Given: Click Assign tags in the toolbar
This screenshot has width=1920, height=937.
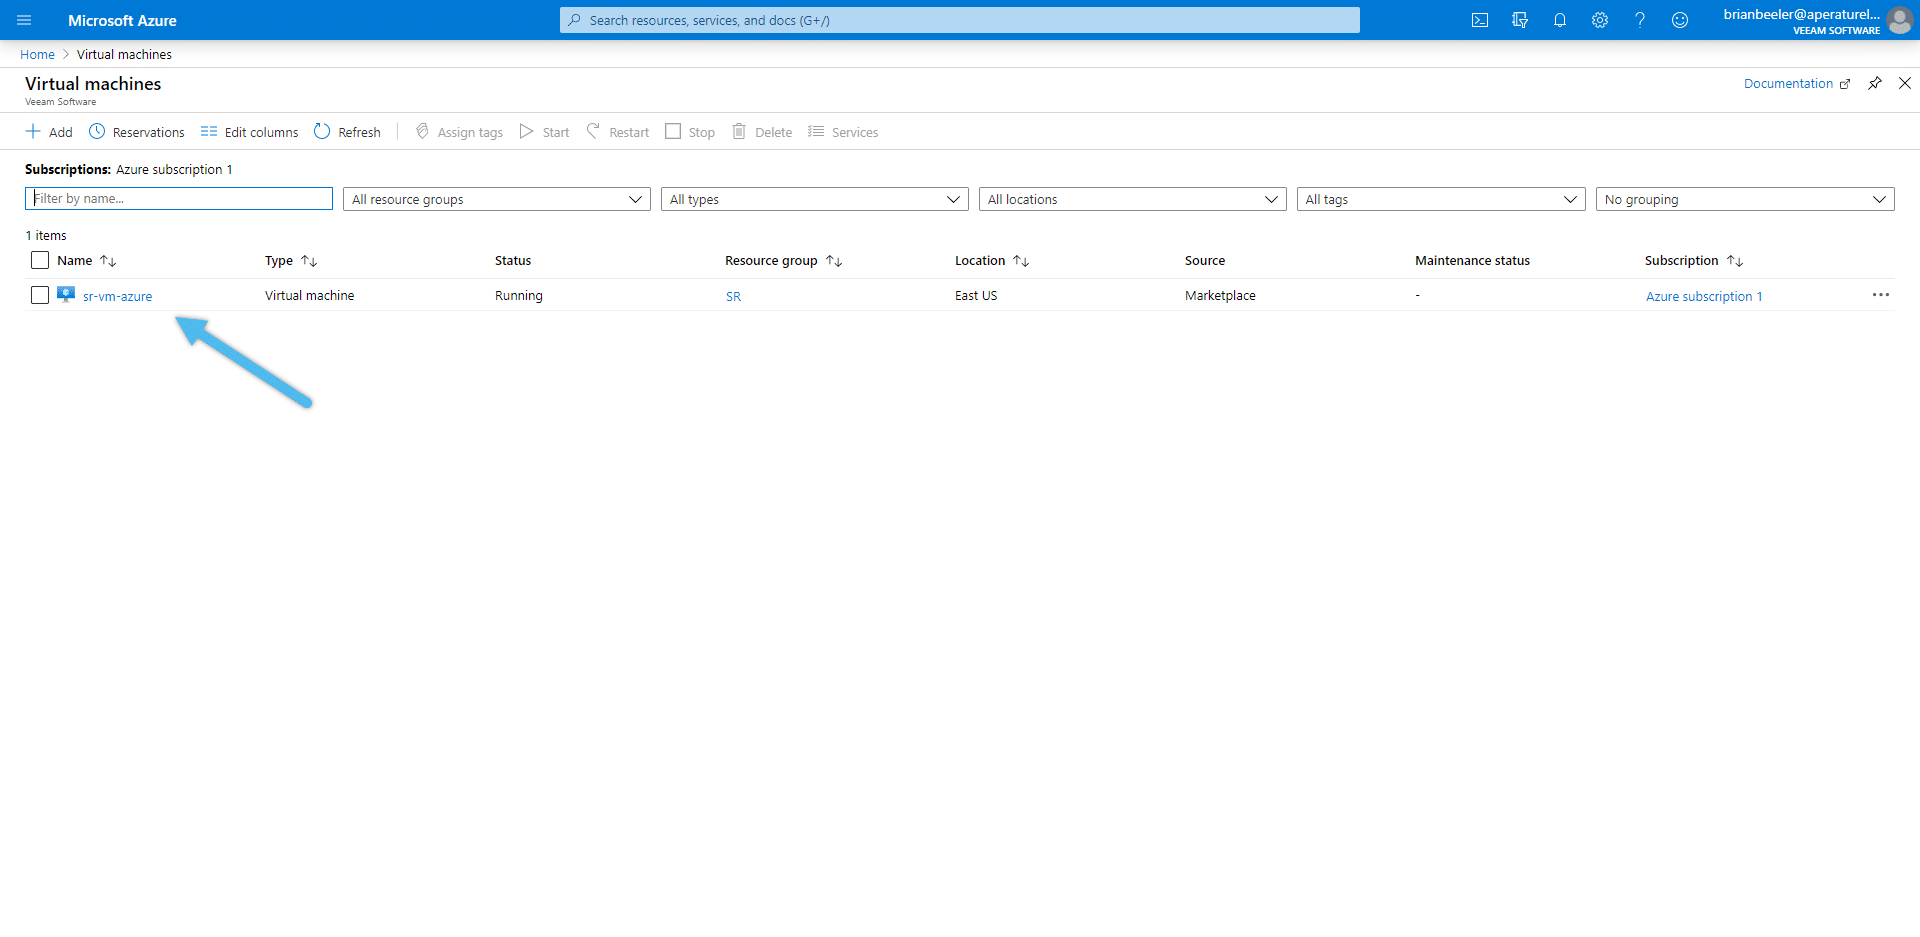Looking at the screenshot, I should (x=459, y=132).
